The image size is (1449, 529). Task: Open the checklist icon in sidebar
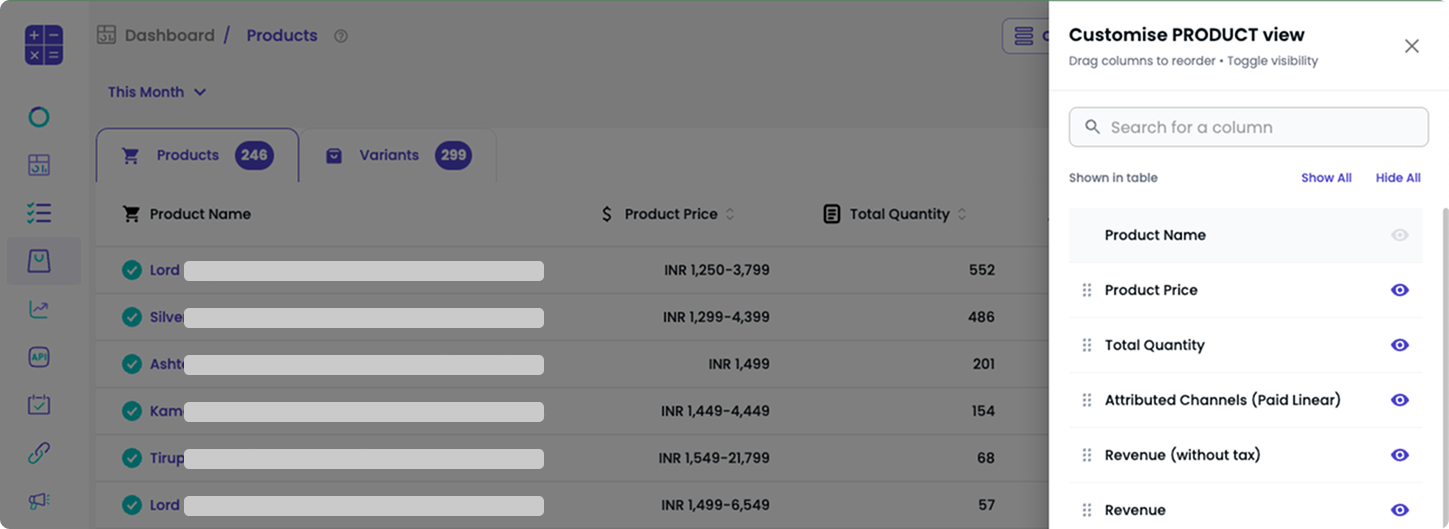coord(39,213)
